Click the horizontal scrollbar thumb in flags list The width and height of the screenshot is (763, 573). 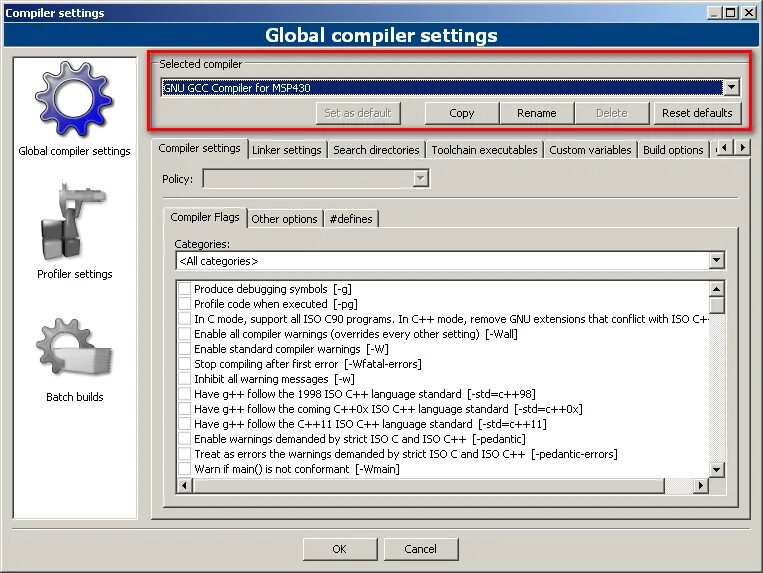point(428,485)
